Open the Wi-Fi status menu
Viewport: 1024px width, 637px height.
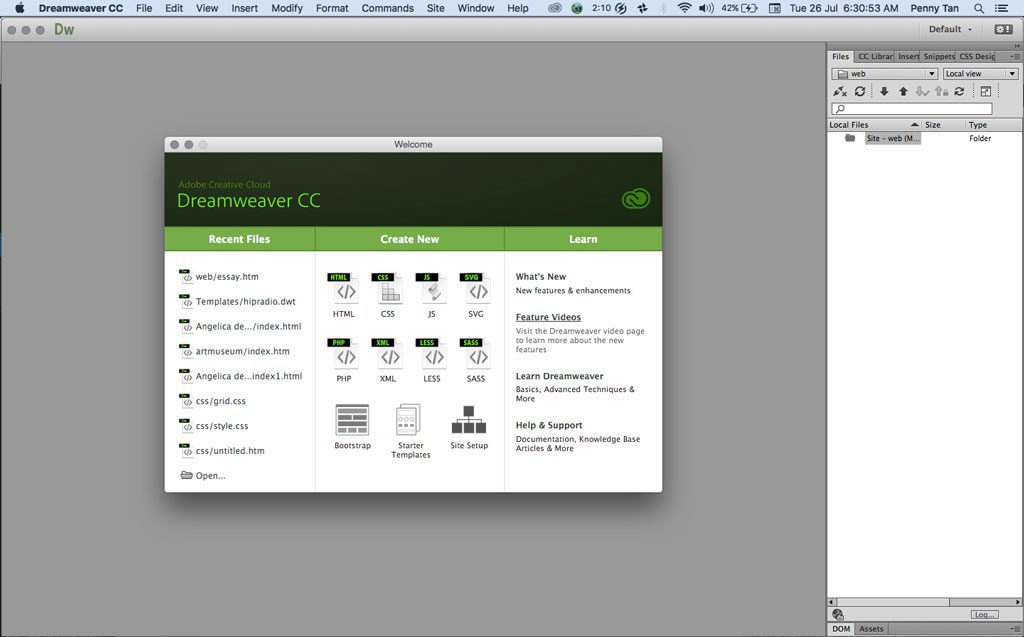[684, 8]
